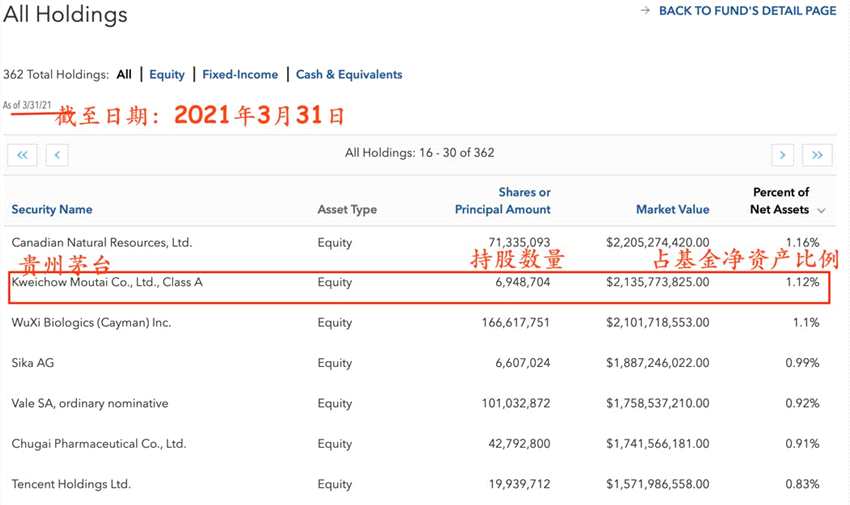Image resolution: width=850 pixels, height=505 pixels.
Task: Click Chugai Pharmaceutical Co., Ltd. holding
Action: [99, 444]
